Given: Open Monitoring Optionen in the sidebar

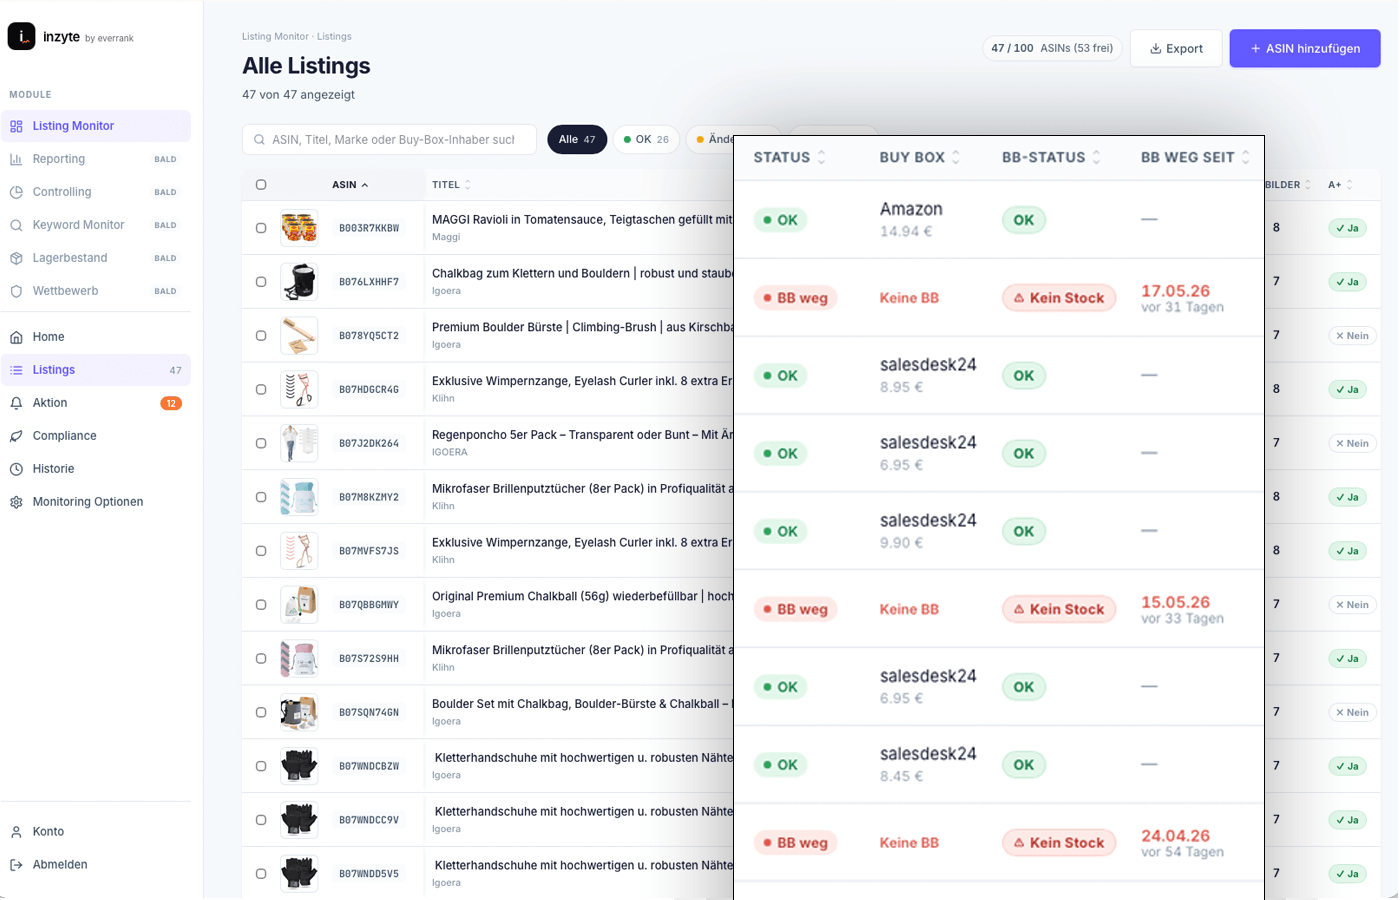Looking at the screenshot, I should pyautogui.click(x=96, y=502).
